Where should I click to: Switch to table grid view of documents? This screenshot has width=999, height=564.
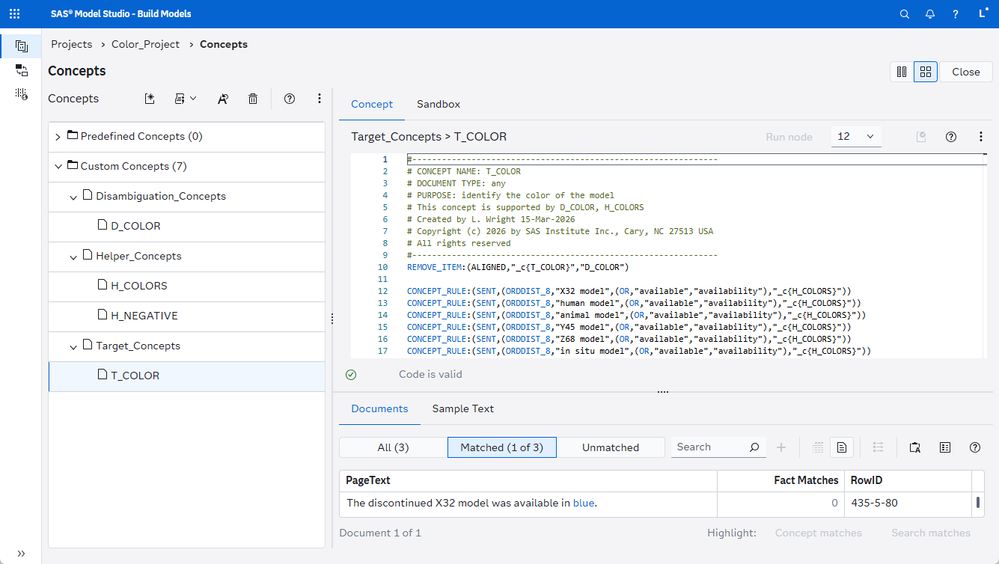[x=818, y=447]
